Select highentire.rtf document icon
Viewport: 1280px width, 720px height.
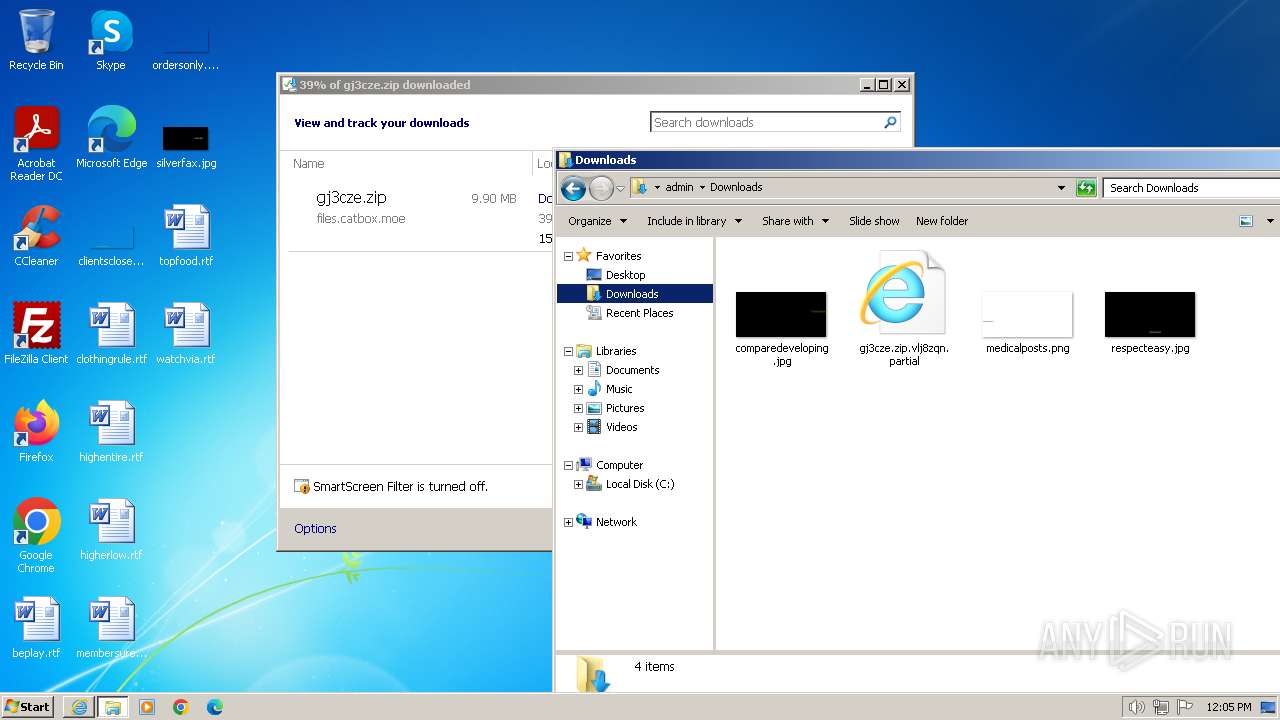coord(111,432)
